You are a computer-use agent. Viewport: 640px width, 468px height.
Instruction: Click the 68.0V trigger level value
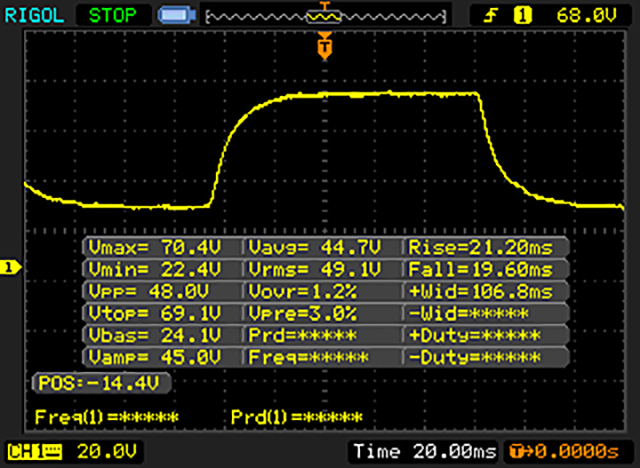click(x=586, y=16)
